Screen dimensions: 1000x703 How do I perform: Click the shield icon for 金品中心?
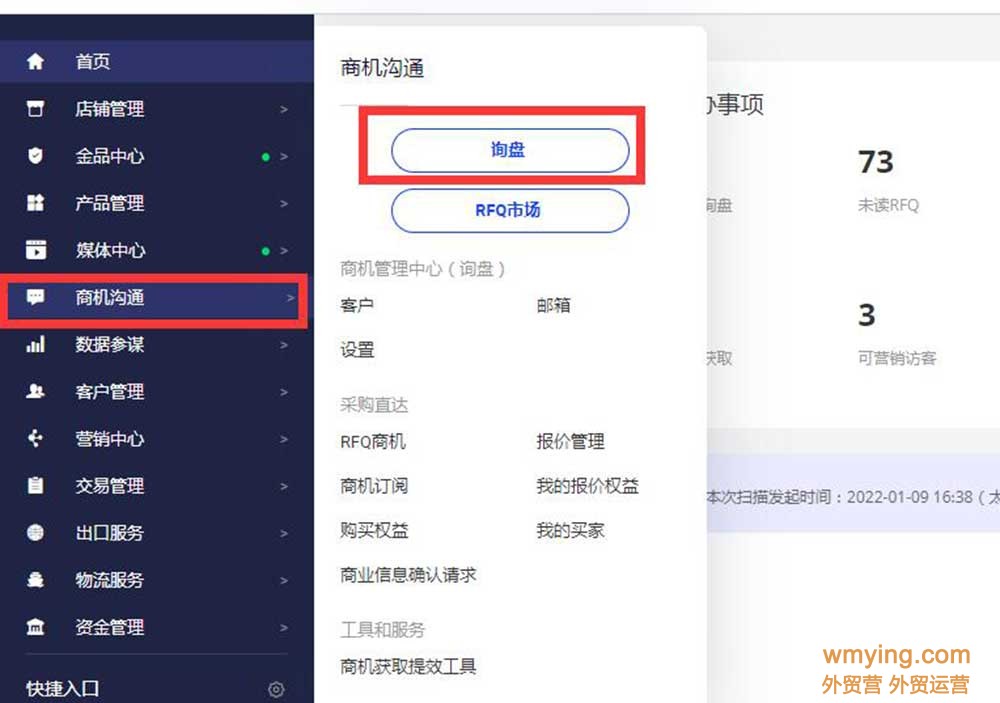pyautogui.click(x=35, y=156)
